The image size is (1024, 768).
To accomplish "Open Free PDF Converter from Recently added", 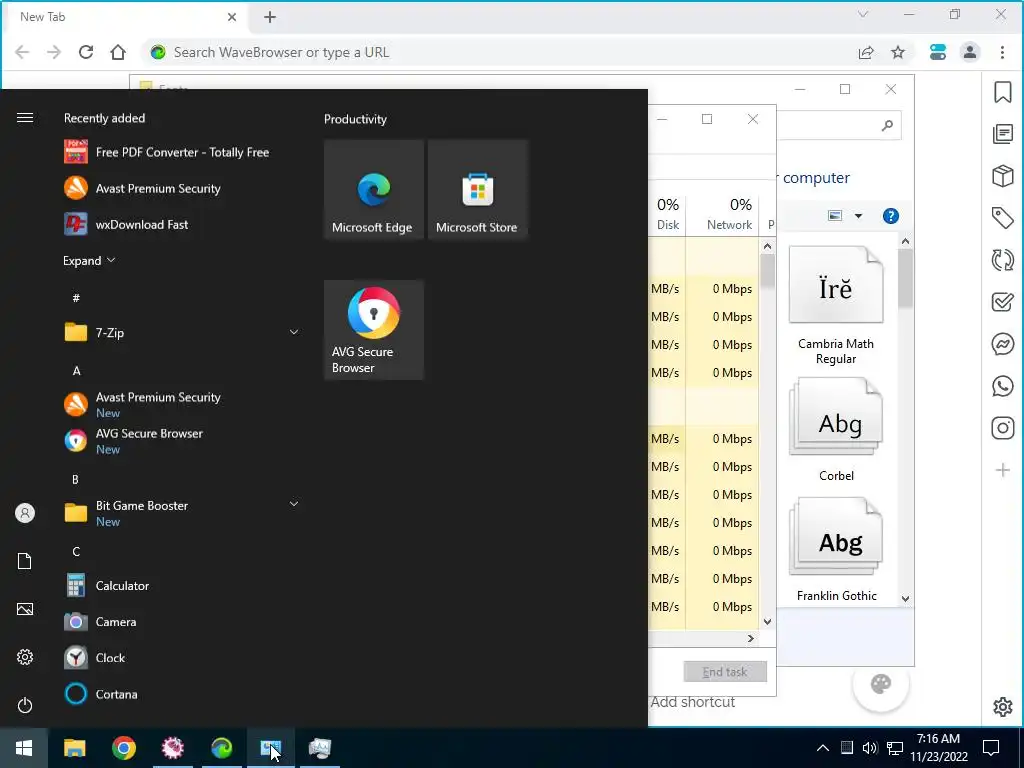I will click(167, 152).
